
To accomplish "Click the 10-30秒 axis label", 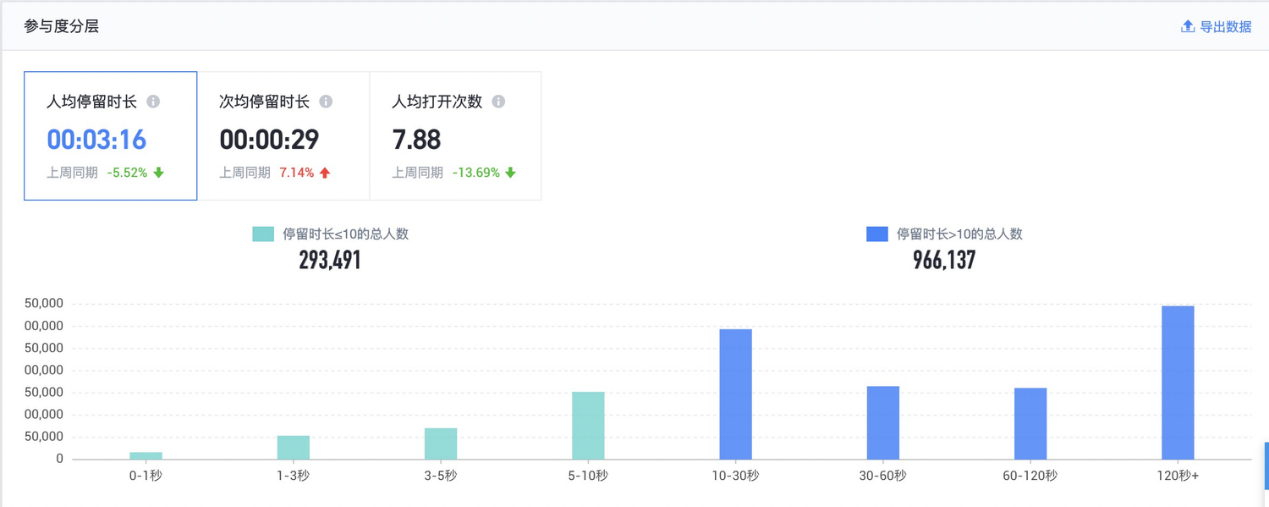I will [736, 475].
